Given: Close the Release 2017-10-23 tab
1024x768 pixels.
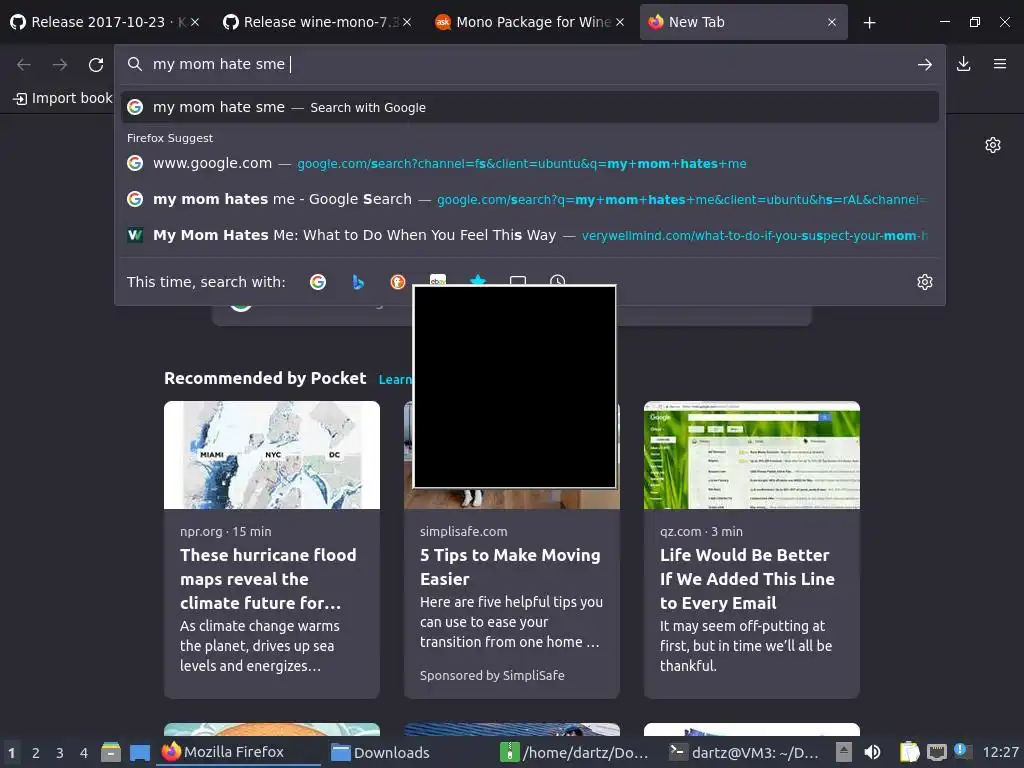Looking at the screenshot, I should (195, 22).
